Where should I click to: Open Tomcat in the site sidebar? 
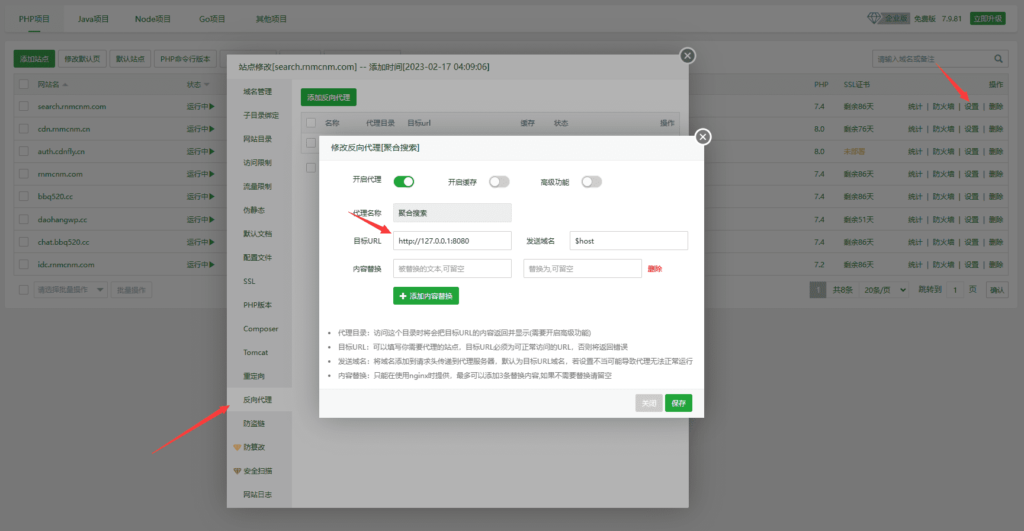coord(255,352)
